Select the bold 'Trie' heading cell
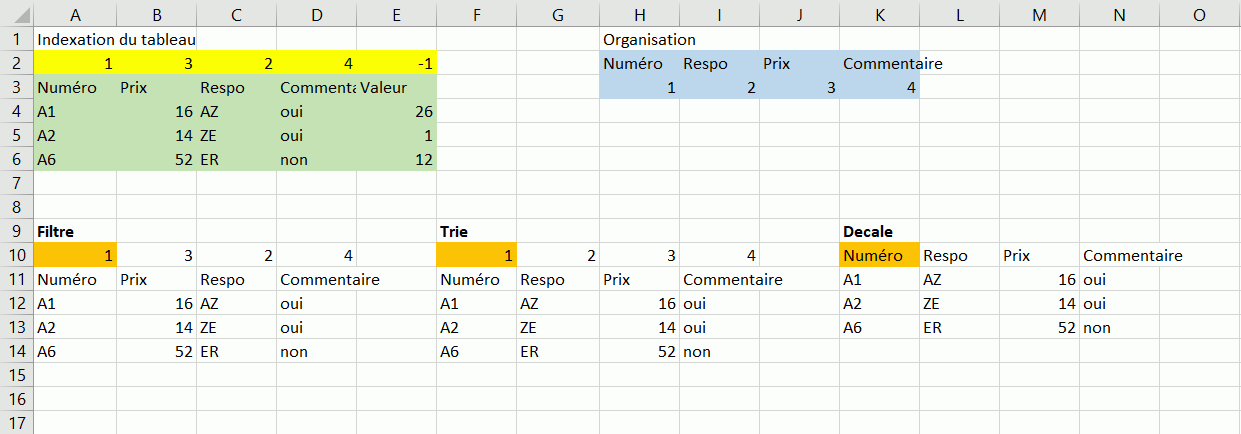Screen dimensions: 1241x434 coord(478,231)
